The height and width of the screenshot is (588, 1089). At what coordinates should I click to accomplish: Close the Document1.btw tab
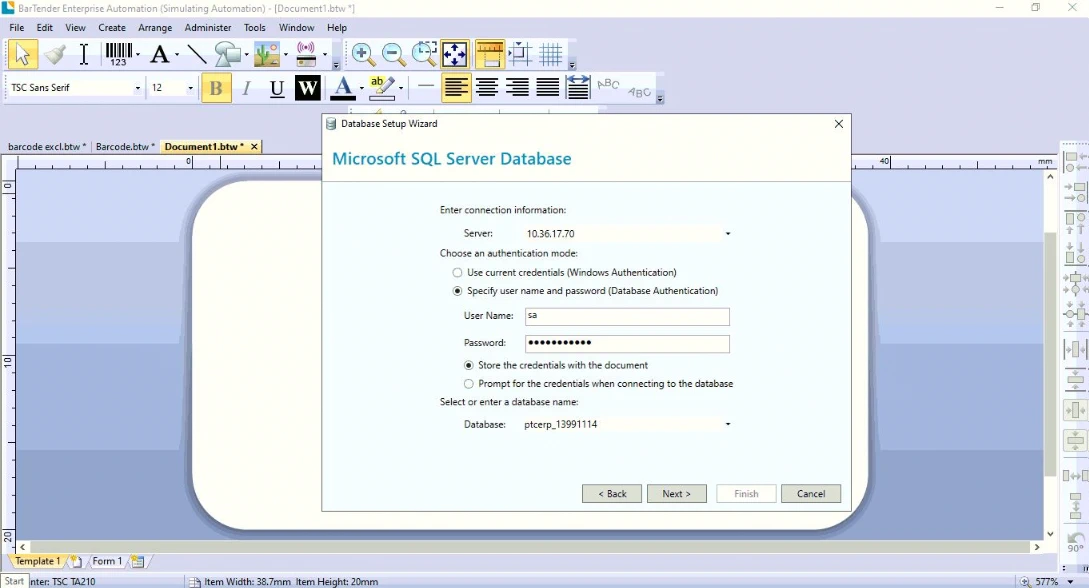pyautogui.click(x=254, y=146)
